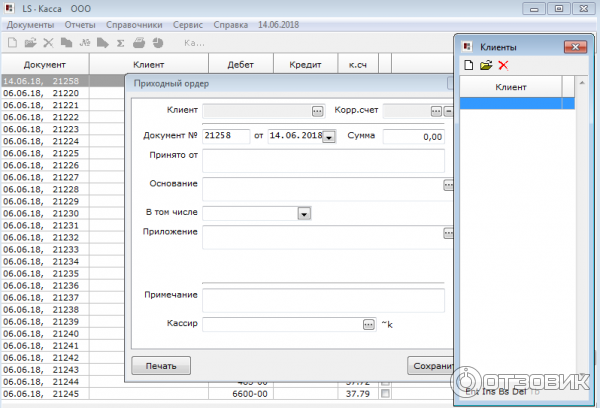Open the Клиент ellipsis picker
Viewport: 600px width, 408px height.
point(318,110)
